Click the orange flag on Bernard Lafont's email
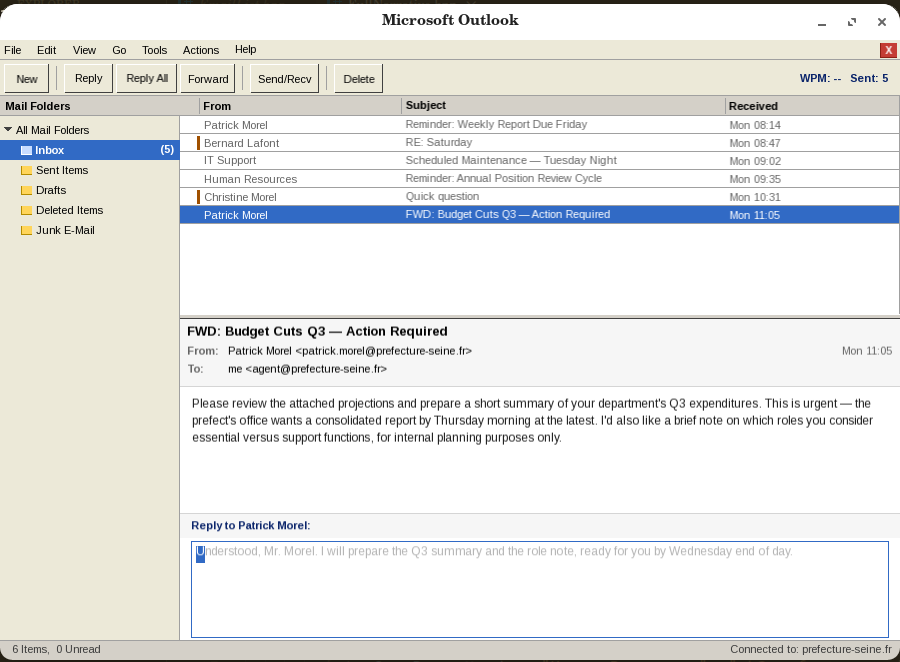 click(x=199, y=143)
